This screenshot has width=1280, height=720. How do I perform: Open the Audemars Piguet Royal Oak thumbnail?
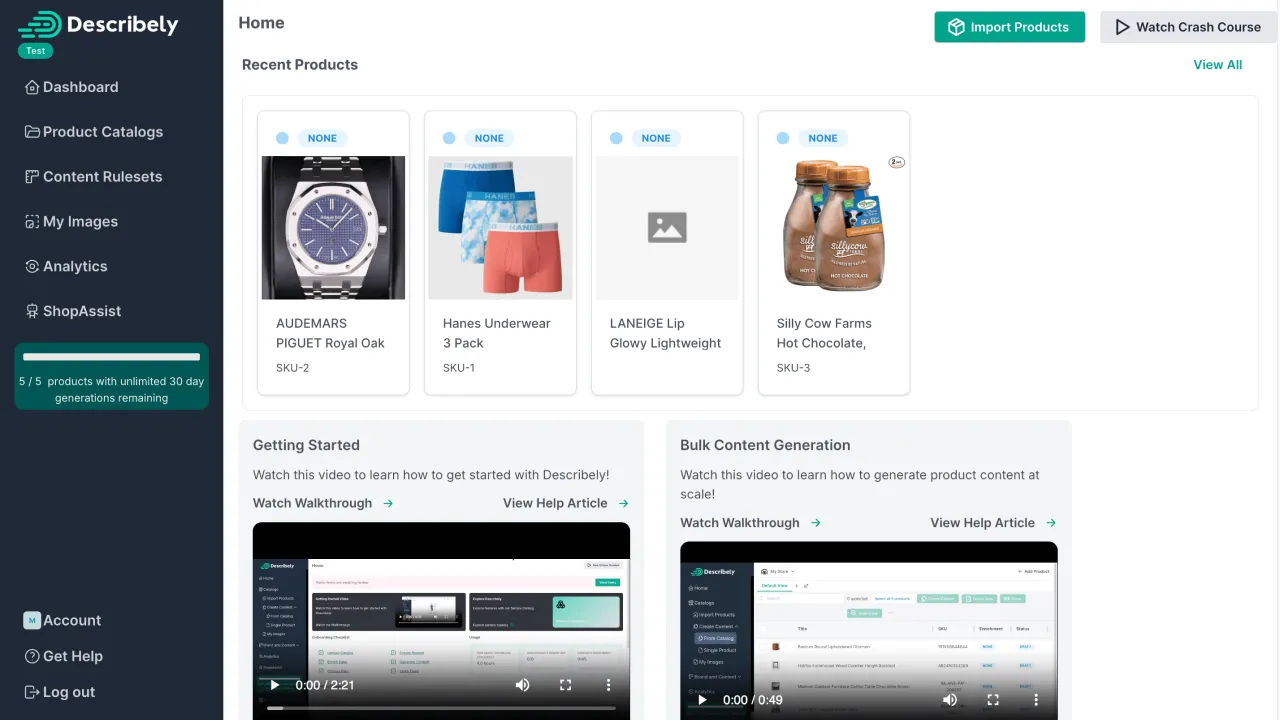pos(333,228)
